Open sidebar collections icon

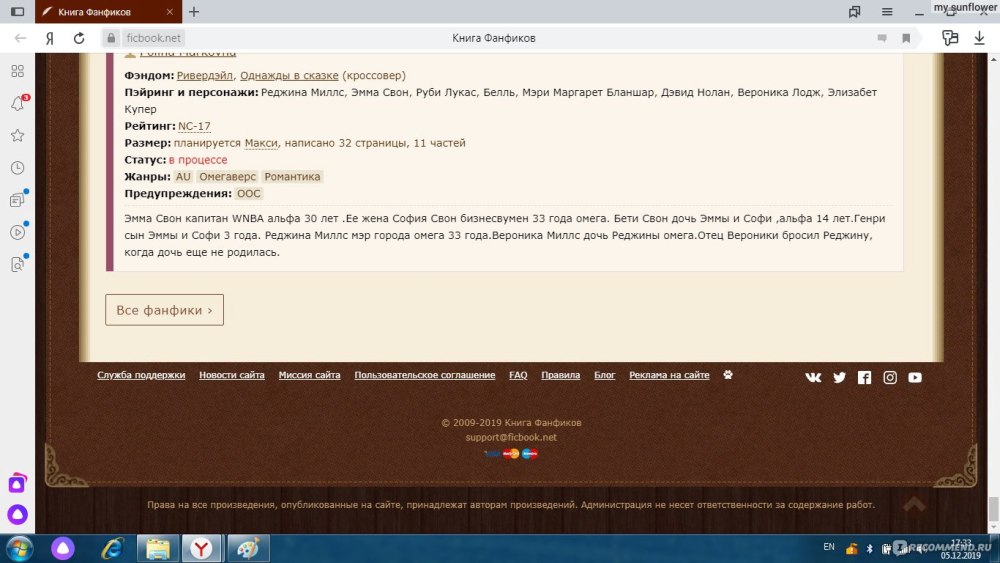click(x=18, y=200)
